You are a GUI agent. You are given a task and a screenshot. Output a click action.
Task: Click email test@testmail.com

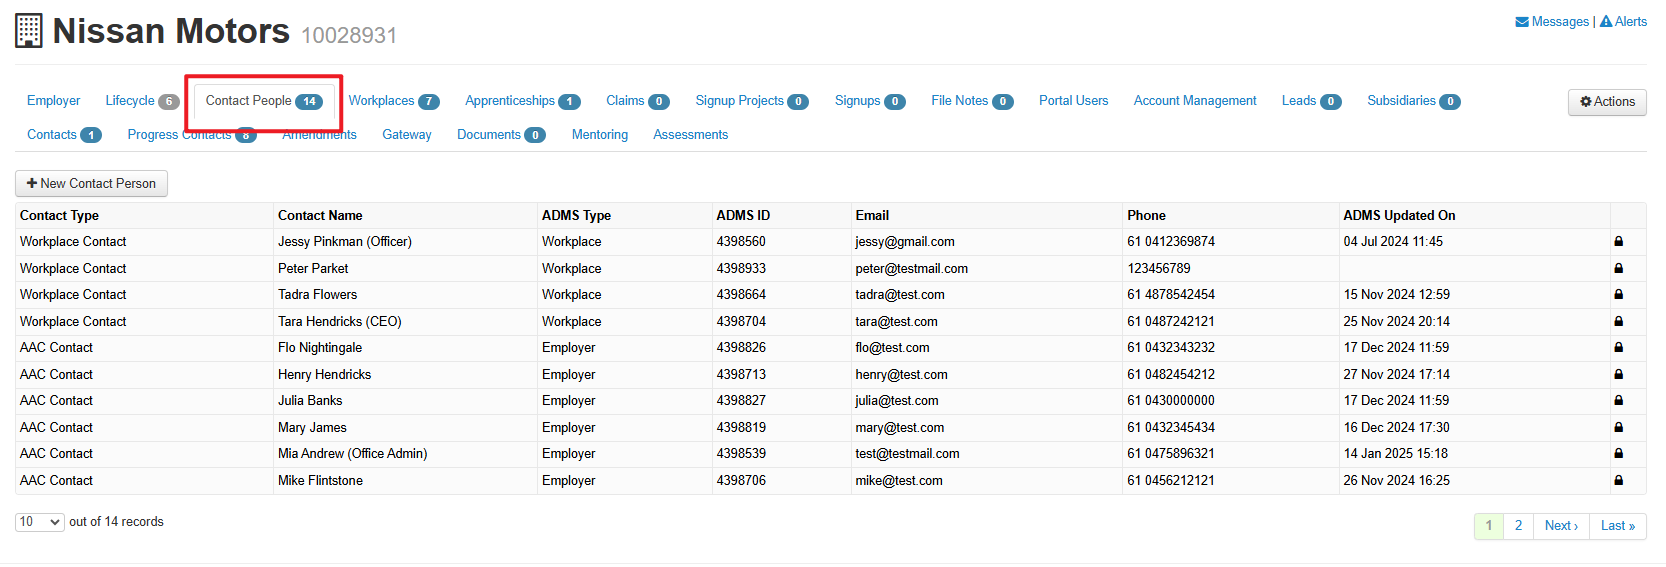click(907, 453)
